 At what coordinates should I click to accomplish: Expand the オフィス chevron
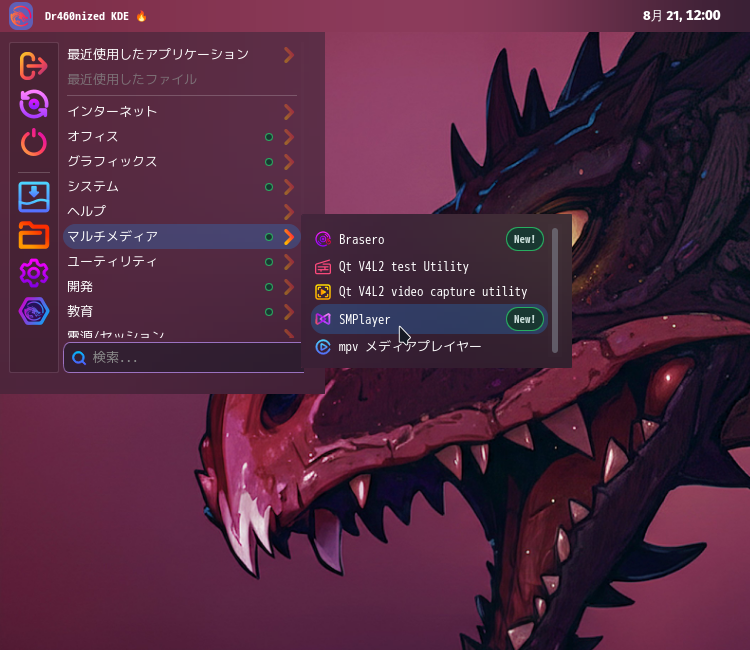click(288, 137)
